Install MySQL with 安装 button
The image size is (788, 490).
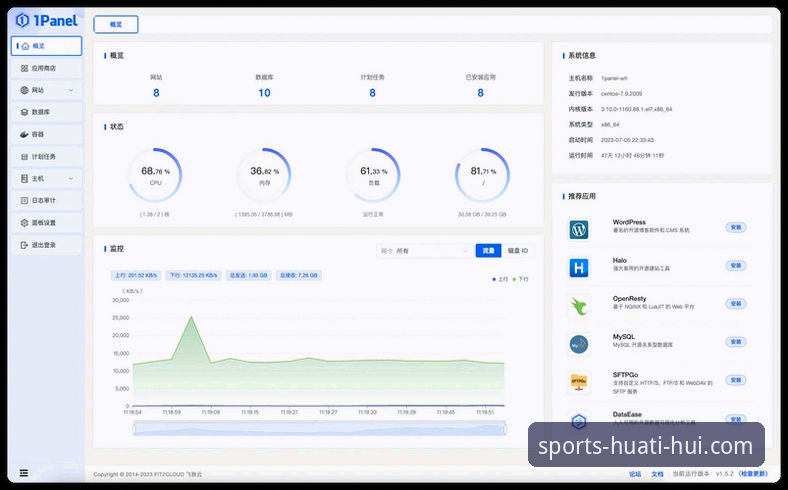point(735,342)
